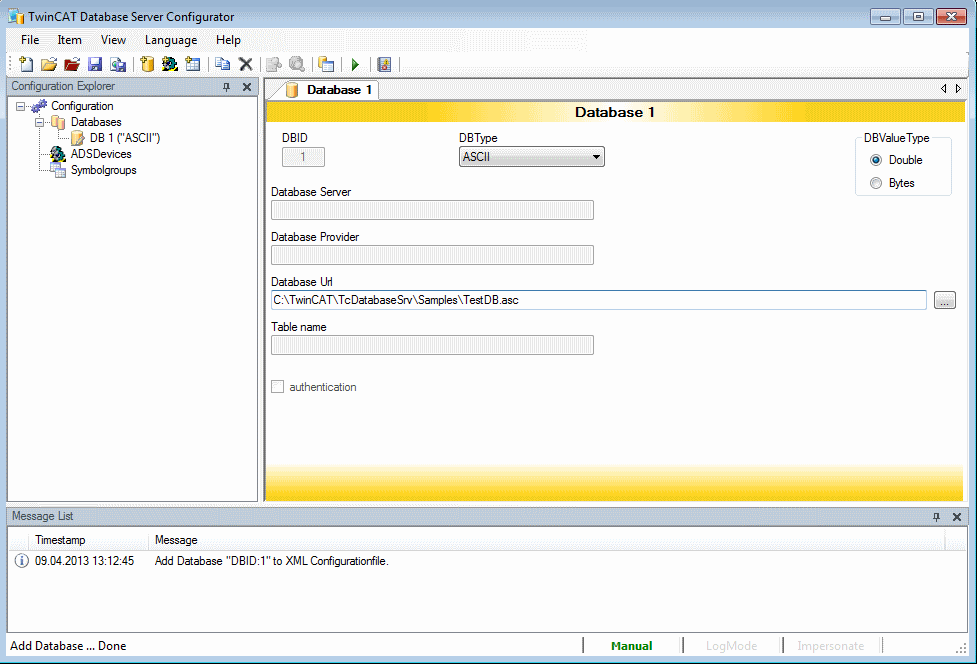Click the Database Server field
977x664 pixels.
(432, 210)
